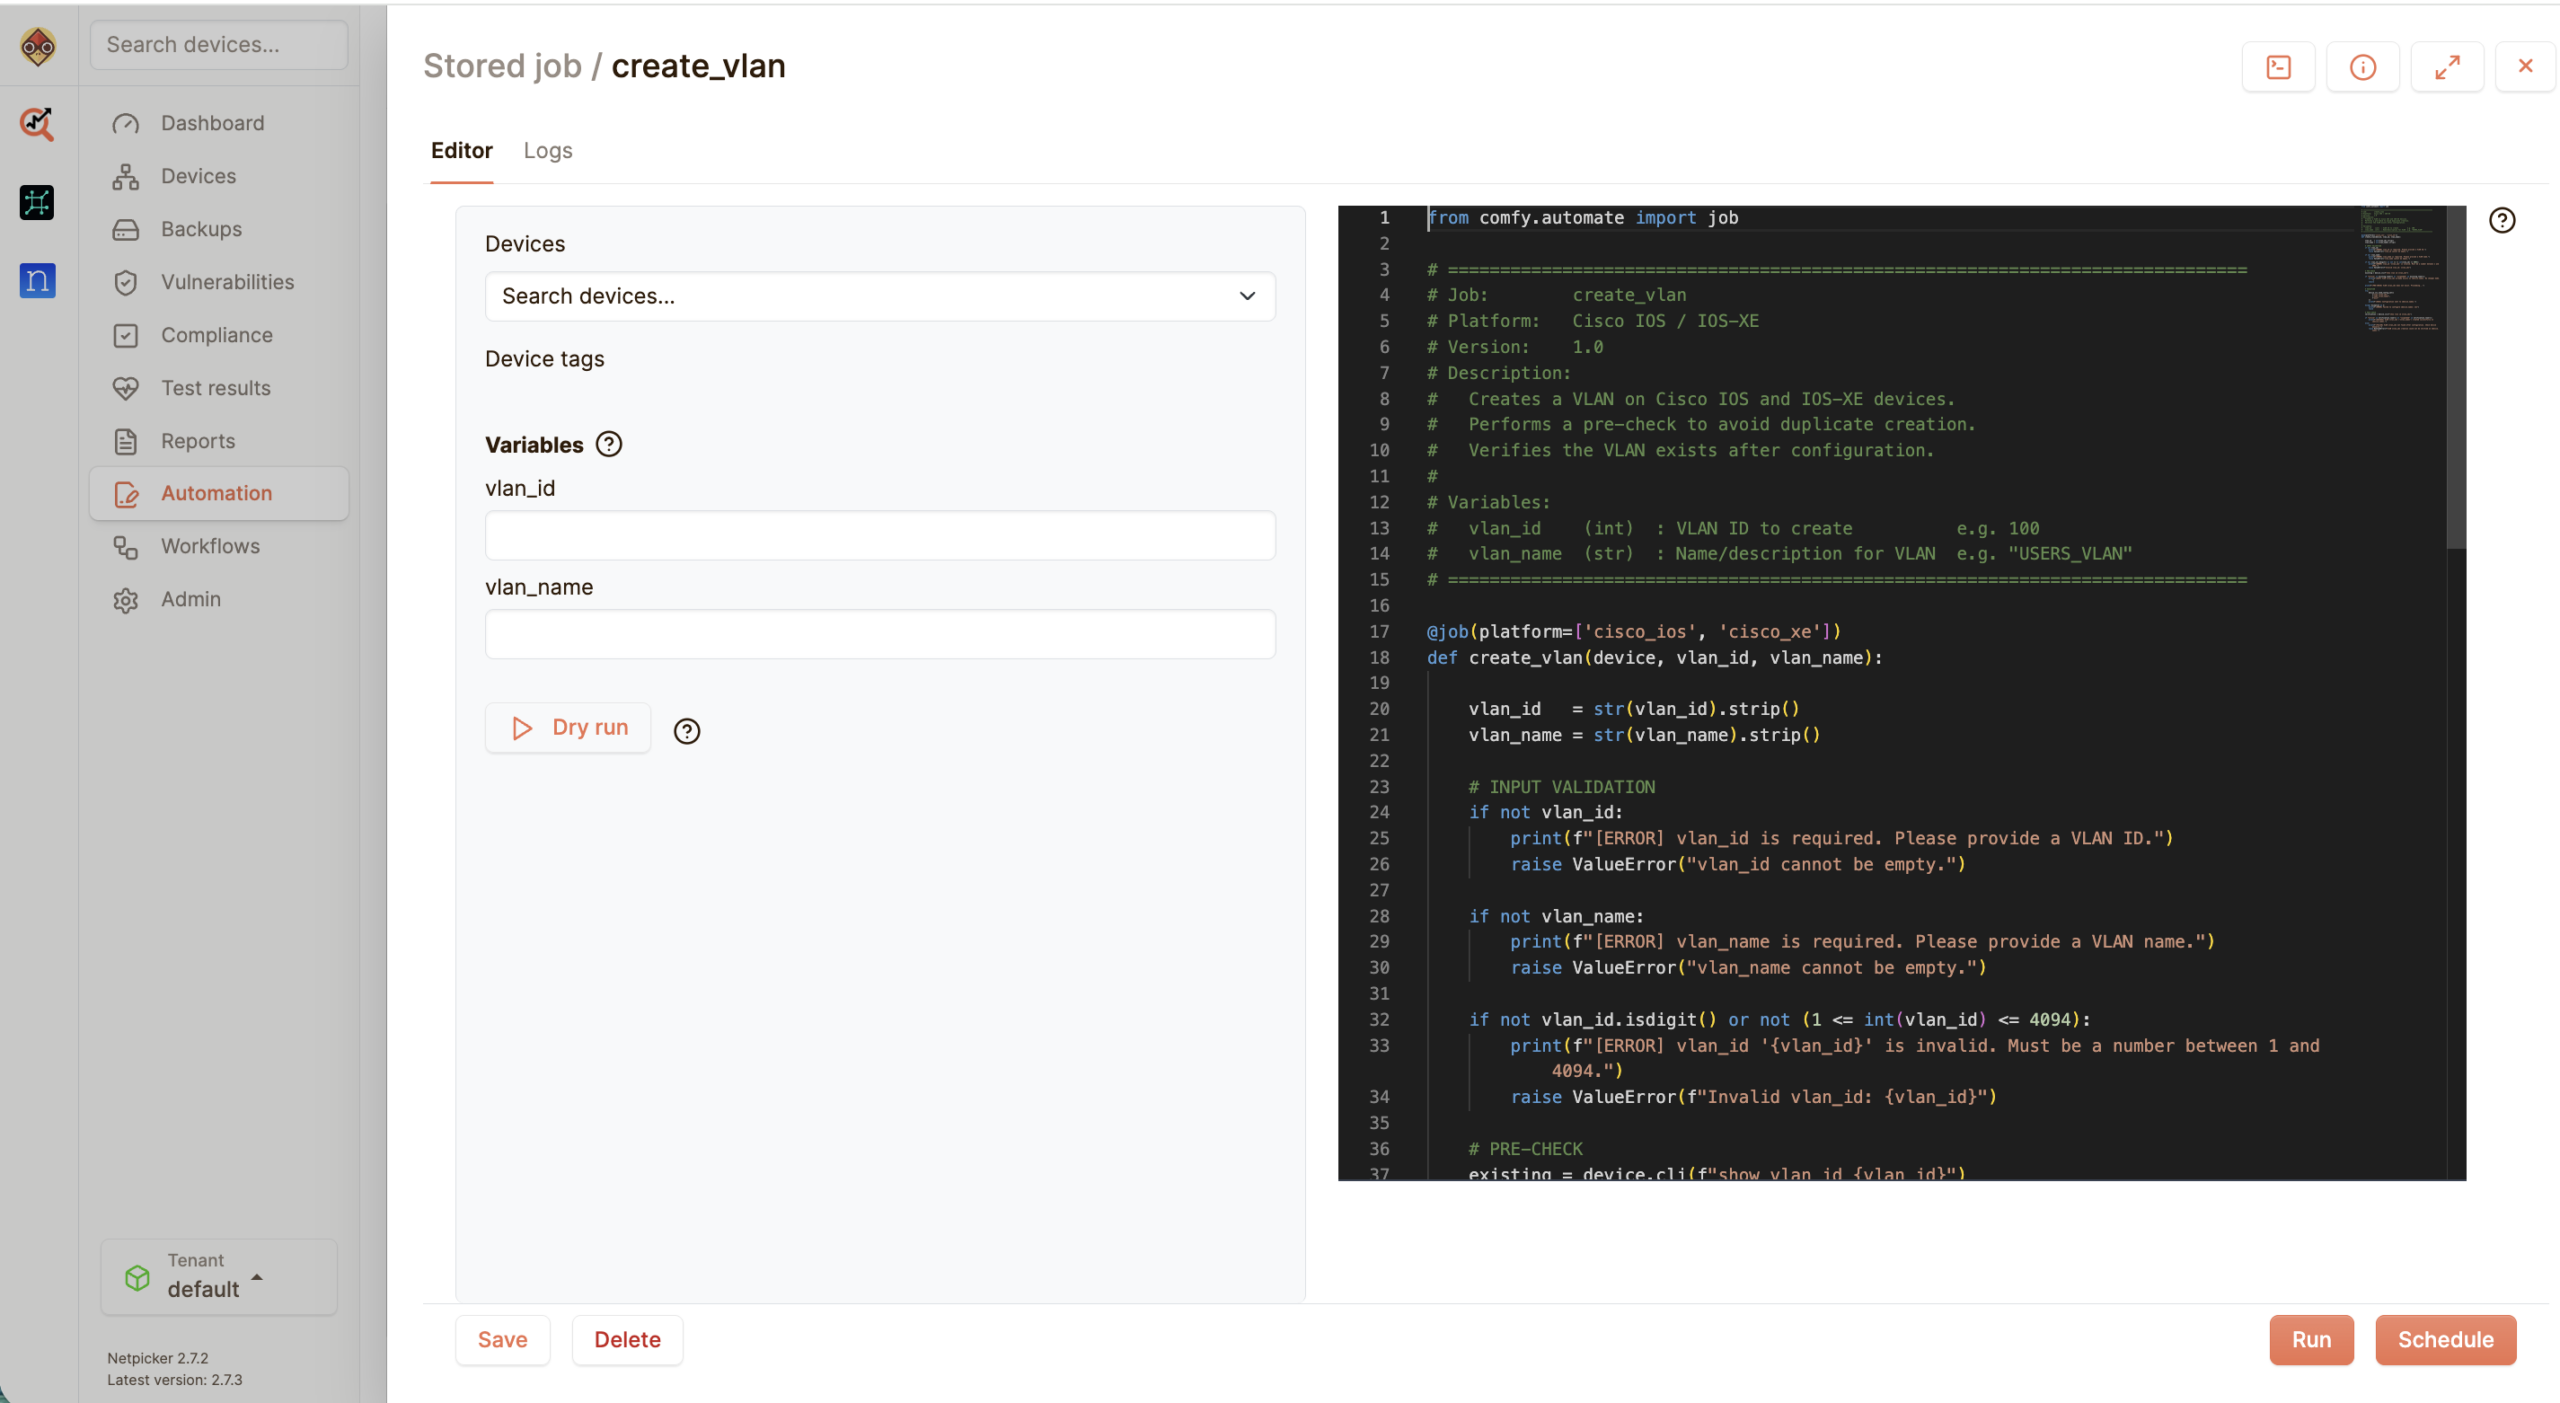This screenshot has height=1403, width=2560.
Task: Run the create_vlan job
Action: click(2311, 1340)
